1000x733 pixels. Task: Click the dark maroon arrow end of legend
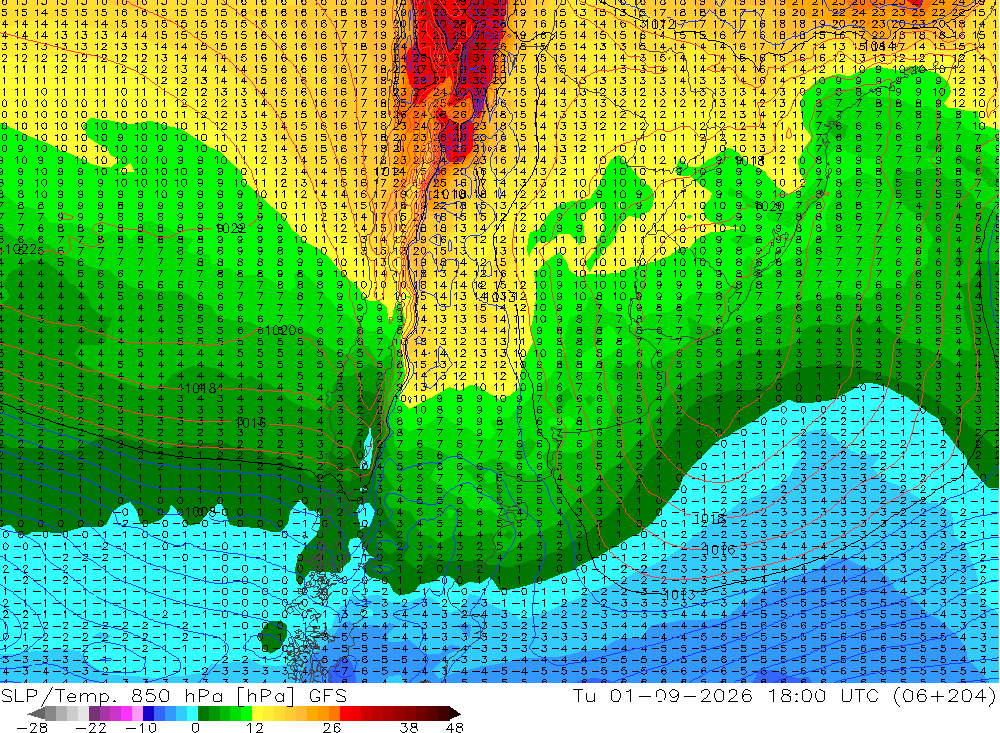click(455, 713)
